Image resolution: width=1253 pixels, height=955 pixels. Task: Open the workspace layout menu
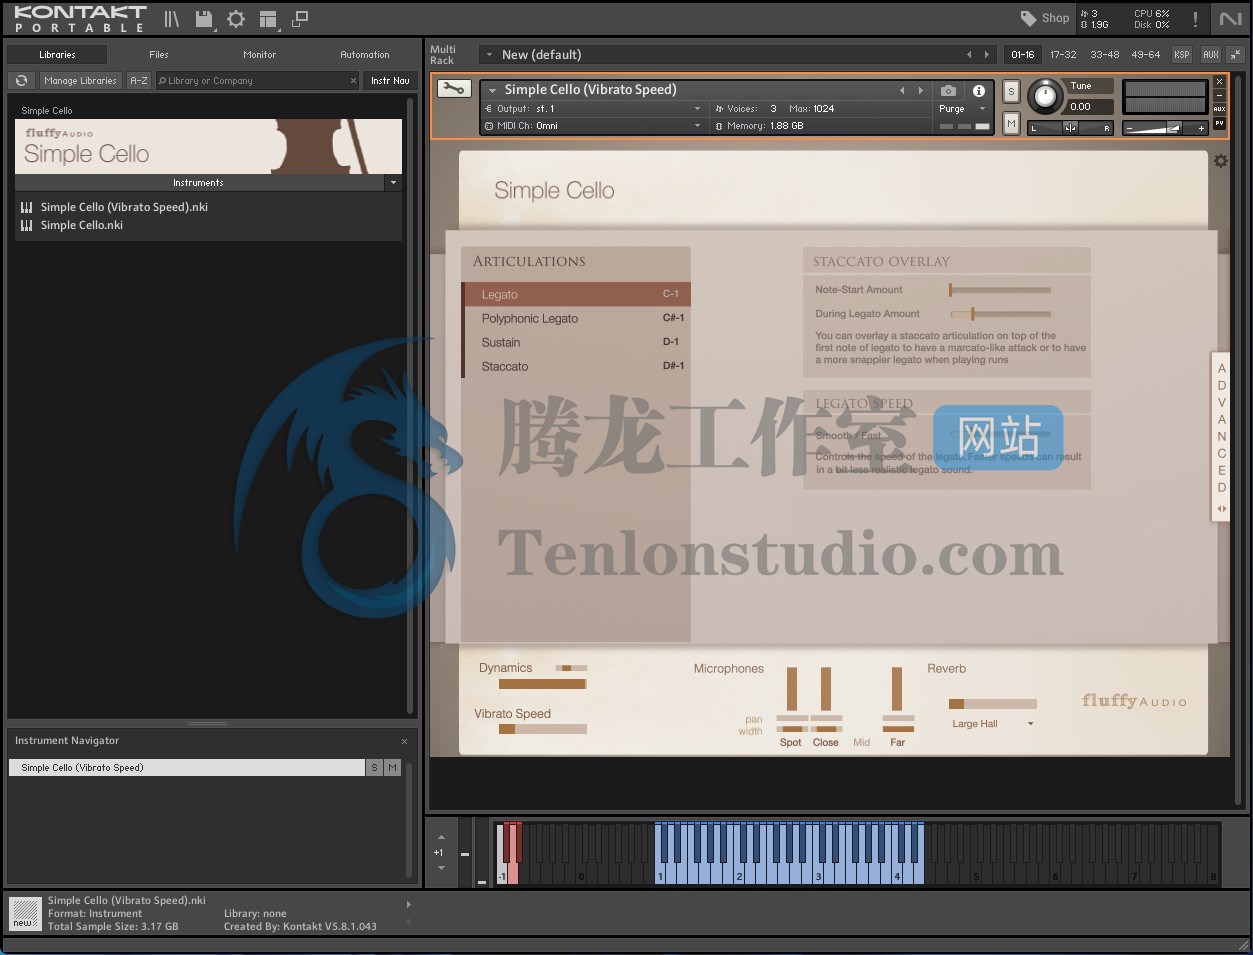pos(267,19)
